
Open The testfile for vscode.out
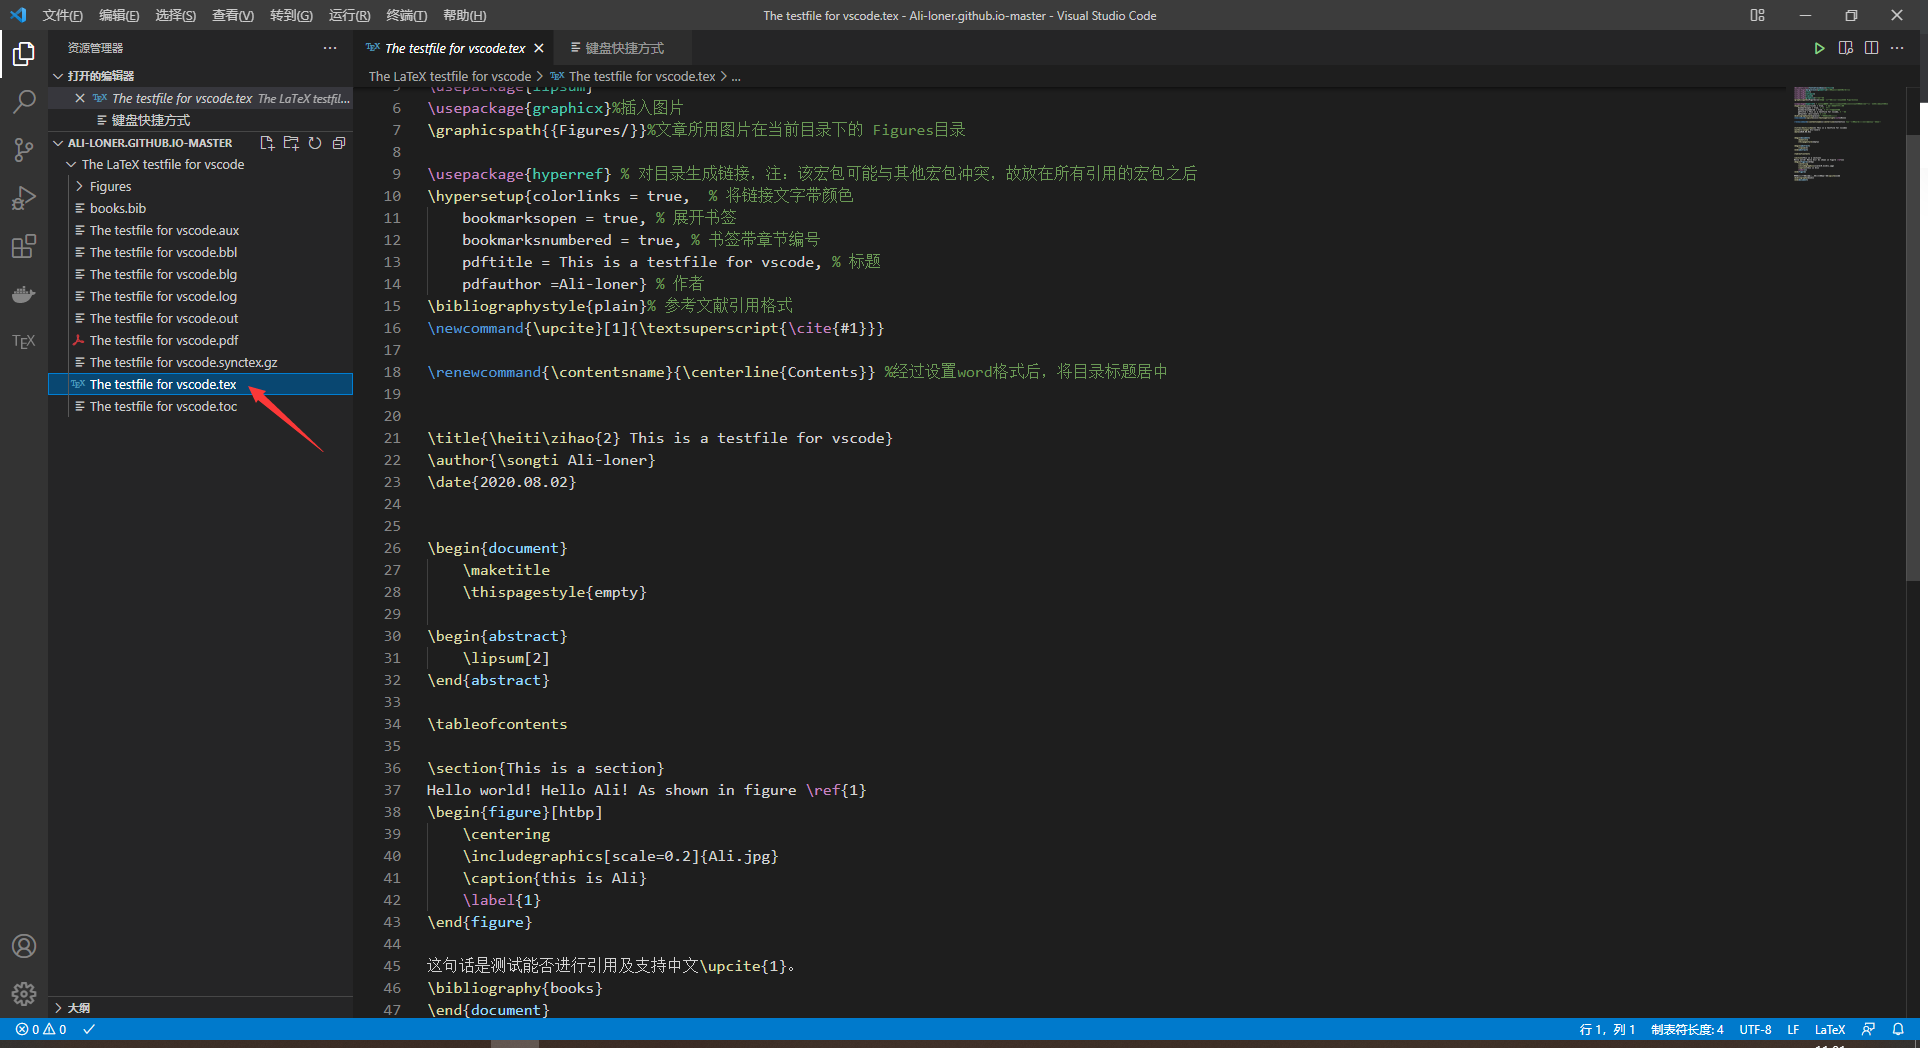point(200,318)
